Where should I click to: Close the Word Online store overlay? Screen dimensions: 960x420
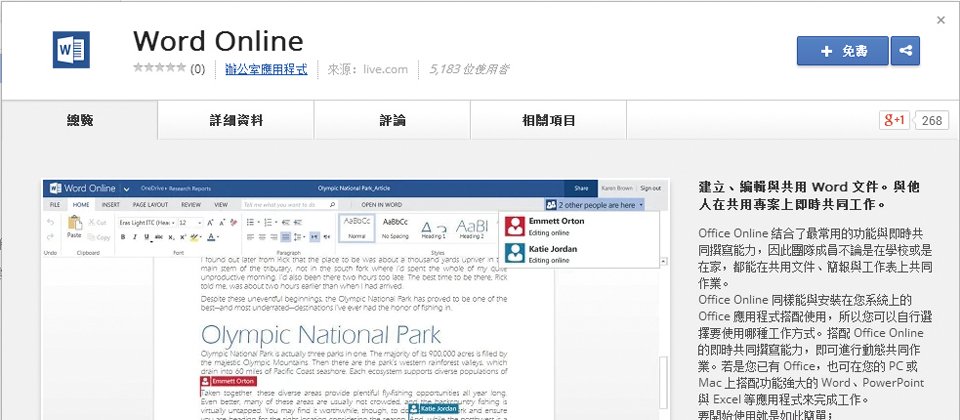[941, 20]
